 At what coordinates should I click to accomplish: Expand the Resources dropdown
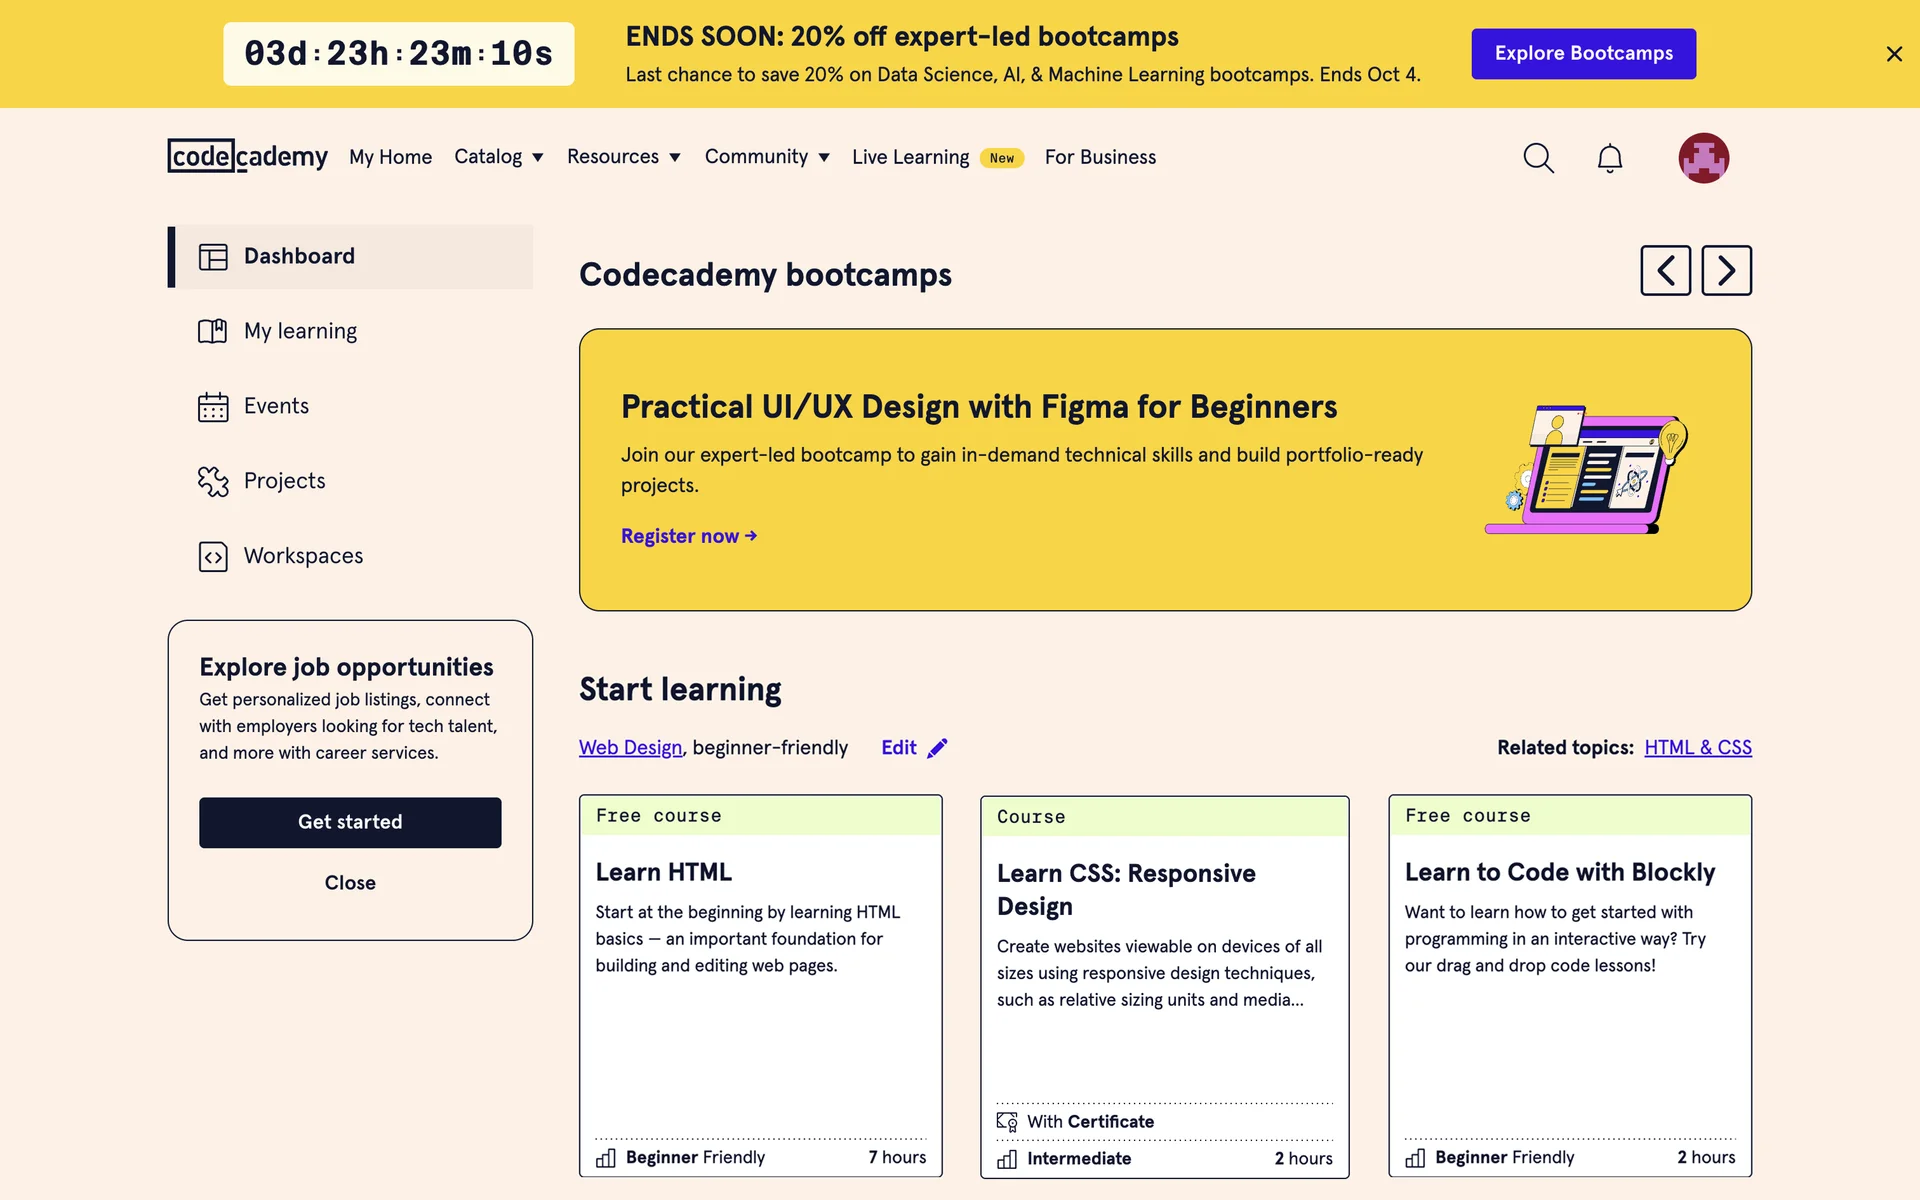point(623,157)
